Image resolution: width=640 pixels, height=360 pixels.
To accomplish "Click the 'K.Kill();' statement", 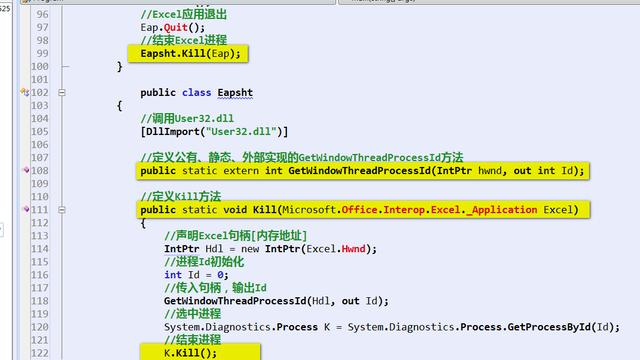I will coord(190,353).
